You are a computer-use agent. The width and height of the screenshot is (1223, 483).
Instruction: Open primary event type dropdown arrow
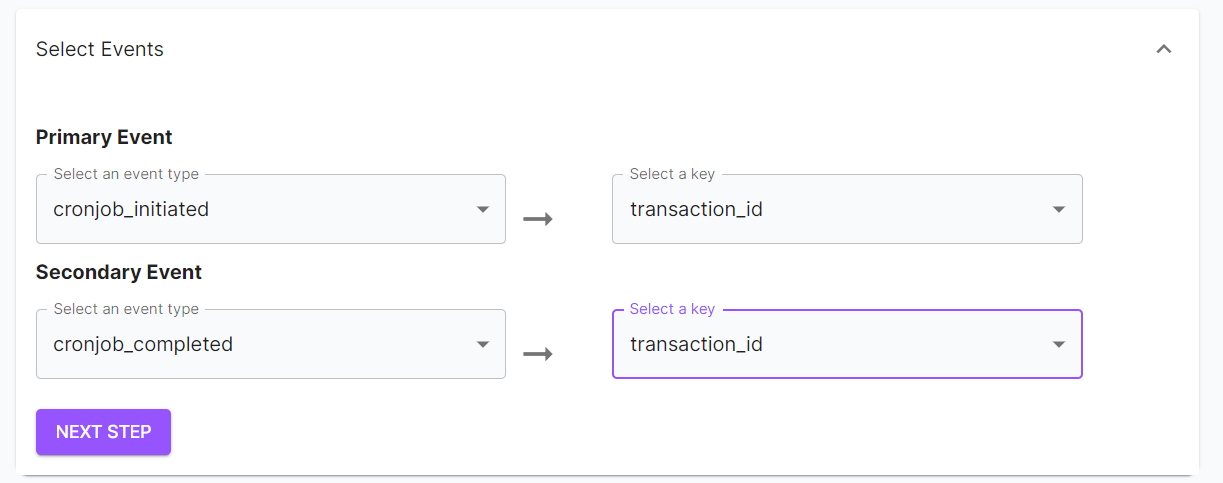[x=483, y=210]
